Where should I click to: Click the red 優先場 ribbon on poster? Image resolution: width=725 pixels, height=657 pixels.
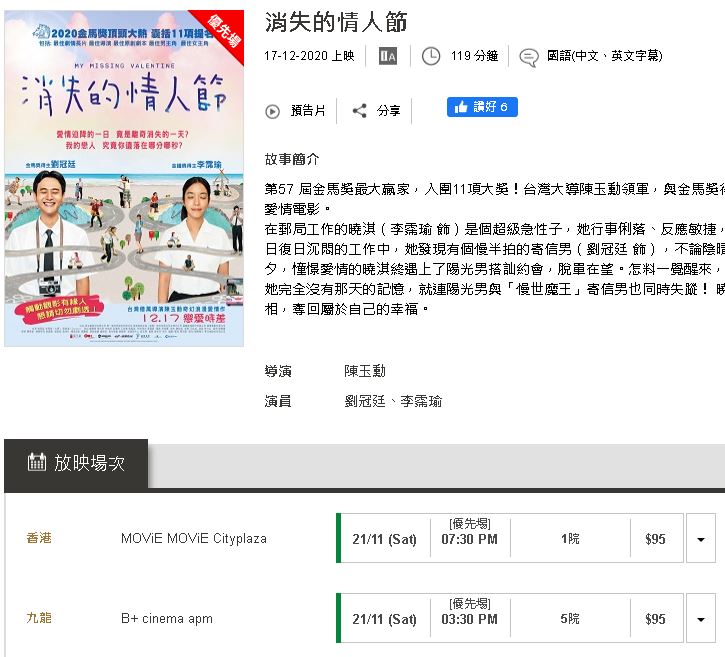[222, 31]
